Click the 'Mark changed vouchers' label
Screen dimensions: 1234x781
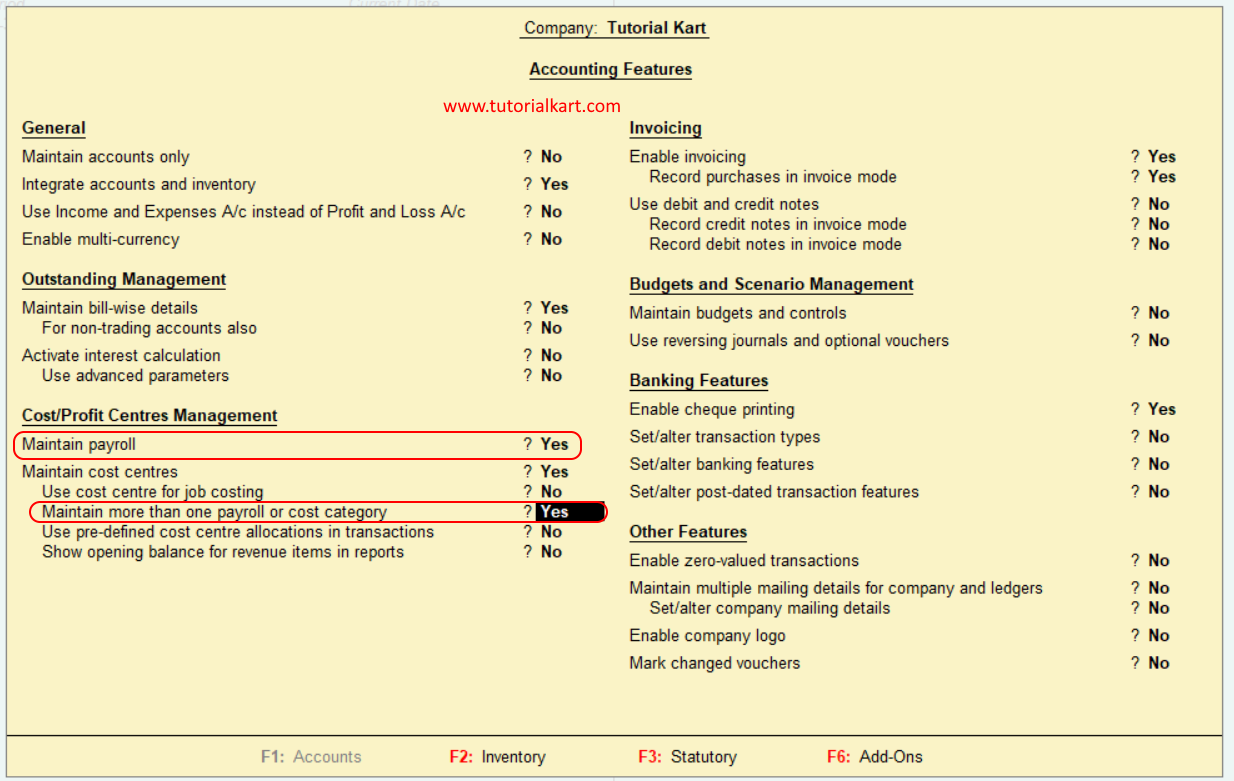point(714,663)
